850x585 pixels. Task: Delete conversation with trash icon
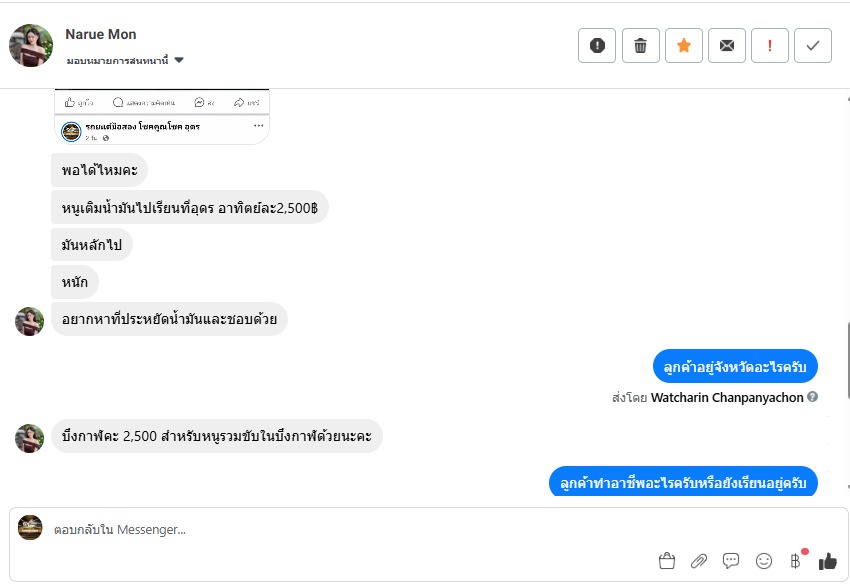pos(641,45)
